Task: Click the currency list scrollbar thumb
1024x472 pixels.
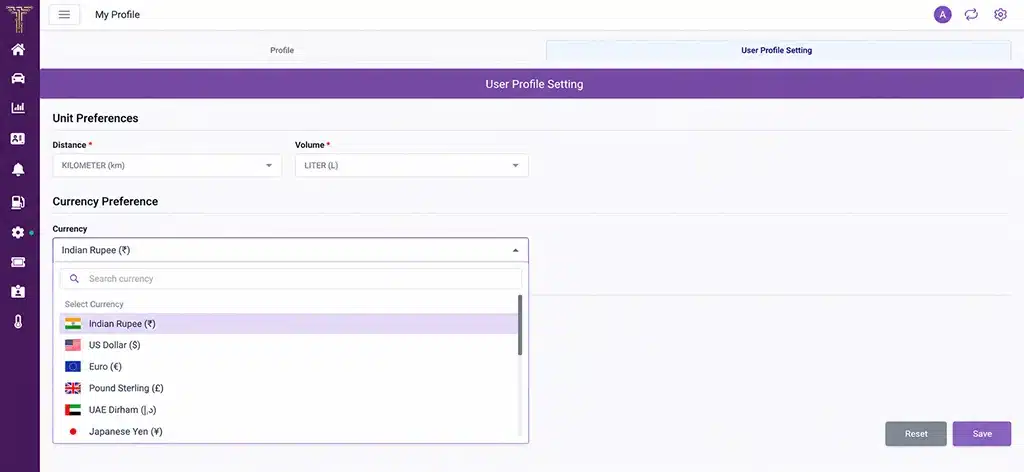Action: tap(520, 325)
